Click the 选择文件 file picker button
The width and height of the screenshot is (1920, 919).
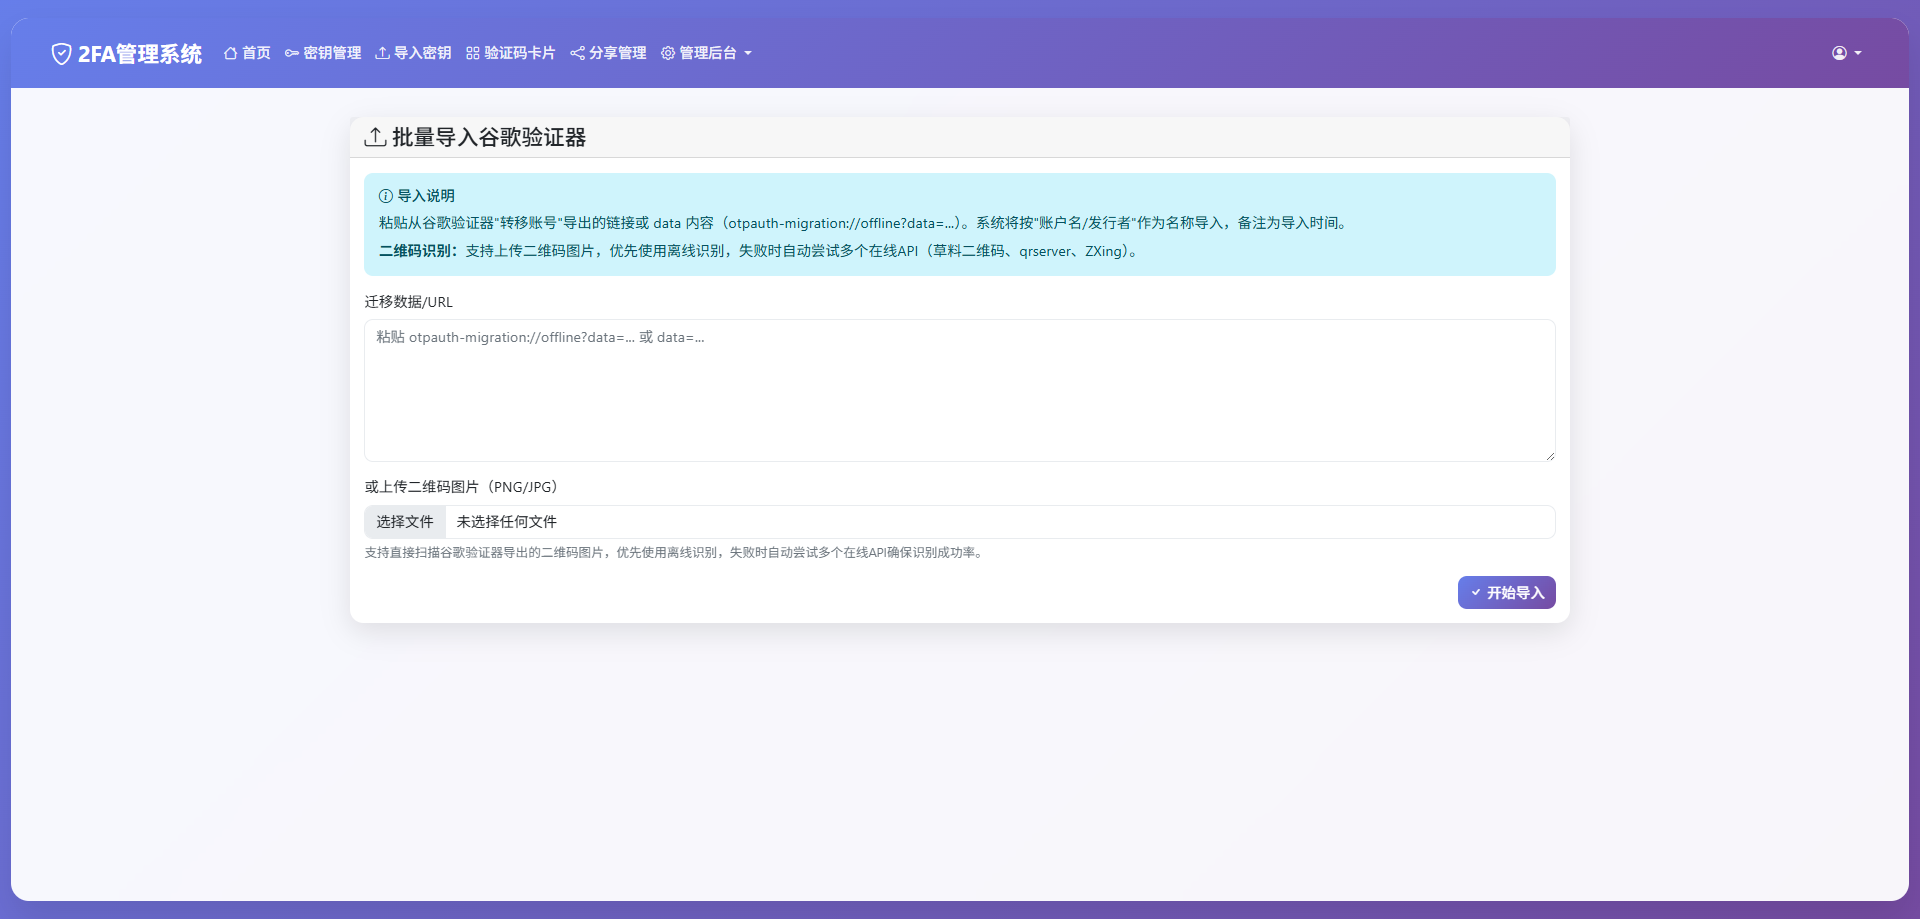(404, 521)
